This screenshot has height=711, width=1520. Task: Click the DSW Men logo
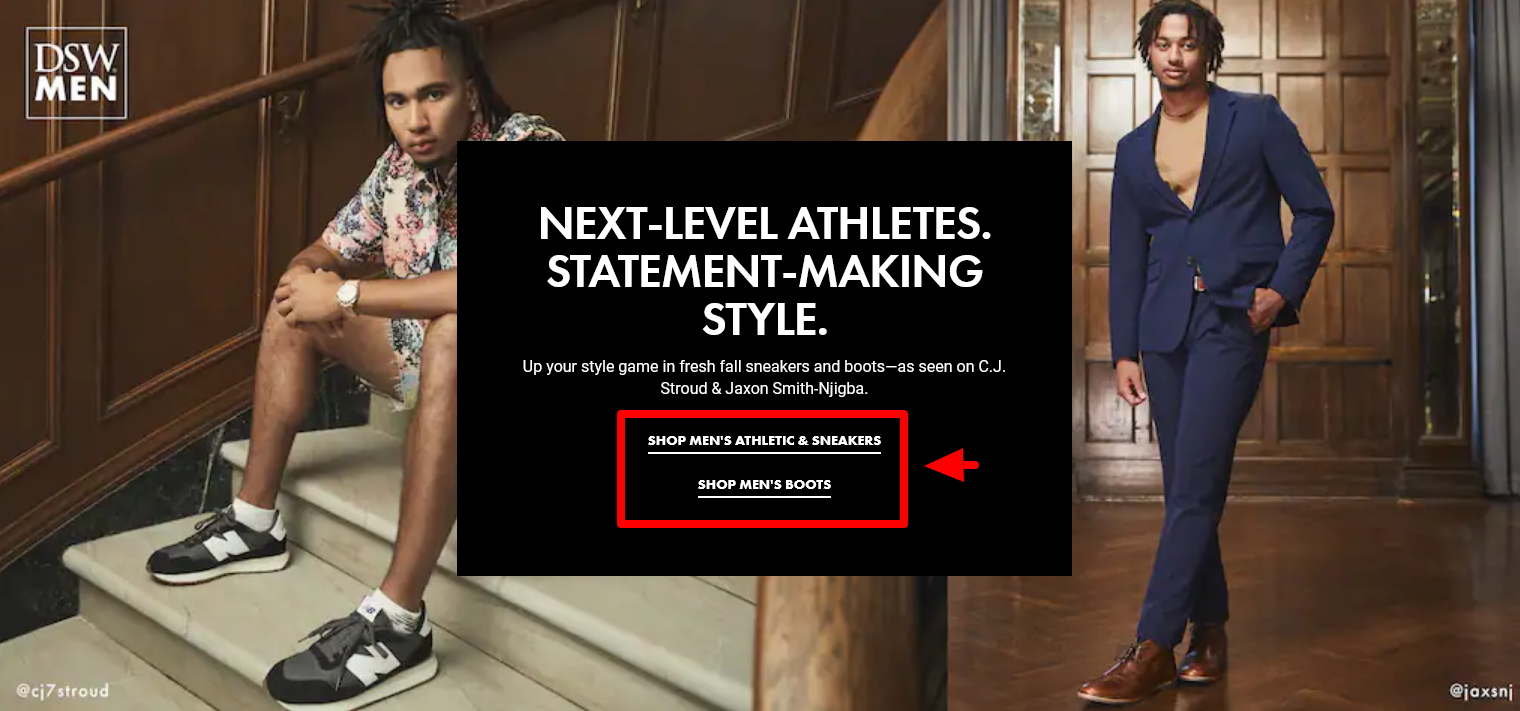coord(76,73)
